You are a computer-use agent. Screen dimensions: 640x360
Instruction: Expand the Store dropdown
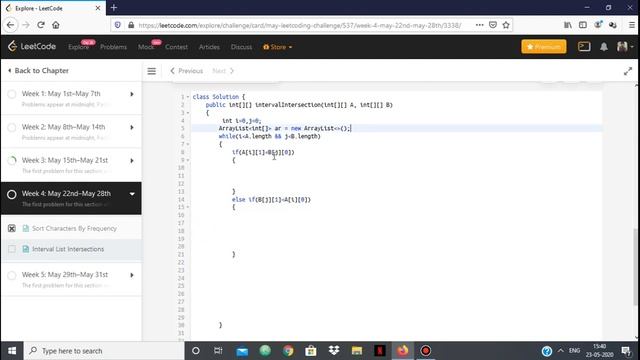[x=278, y=47]
